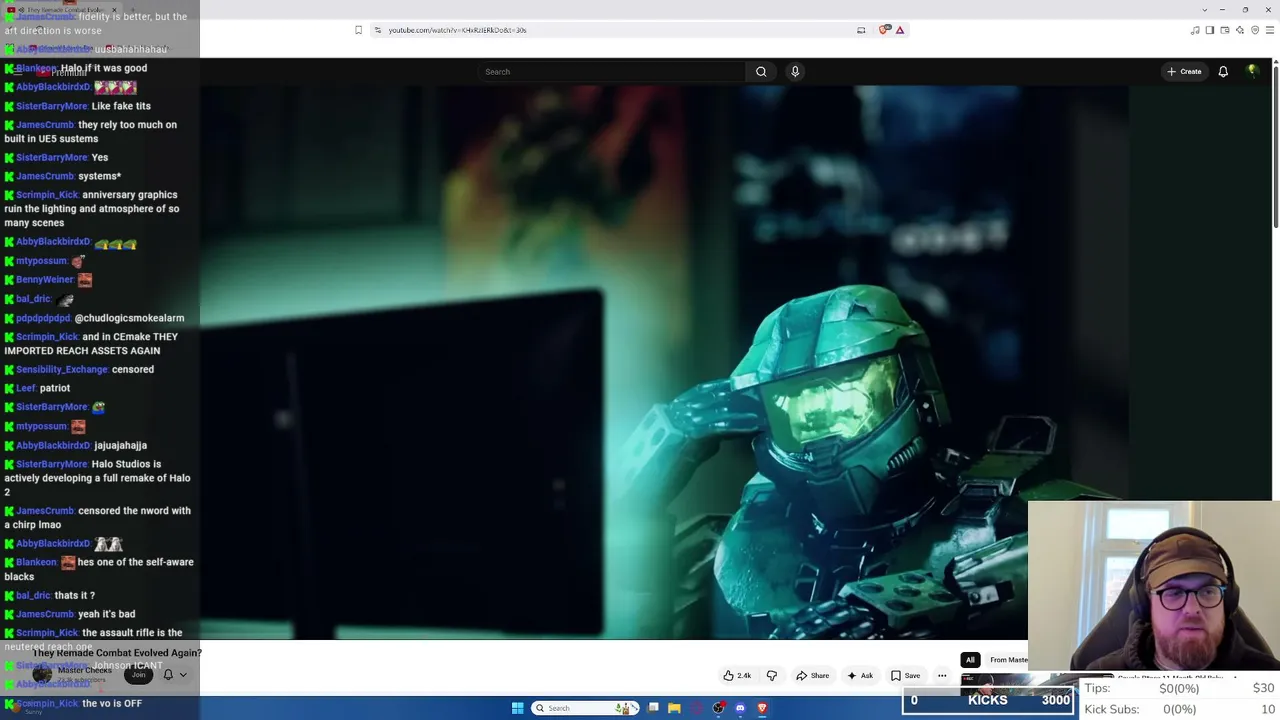Open File Explorer from the taskbar
This screenshot has height=720, width=1280.
[x=674, y=708]
